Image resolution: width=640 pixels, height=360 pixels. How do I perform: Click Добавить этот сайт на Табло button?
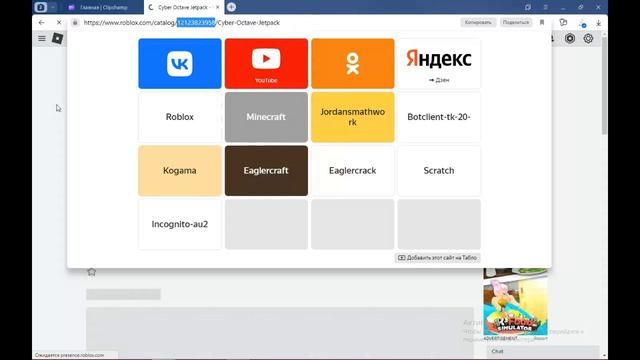coord(438,258)
